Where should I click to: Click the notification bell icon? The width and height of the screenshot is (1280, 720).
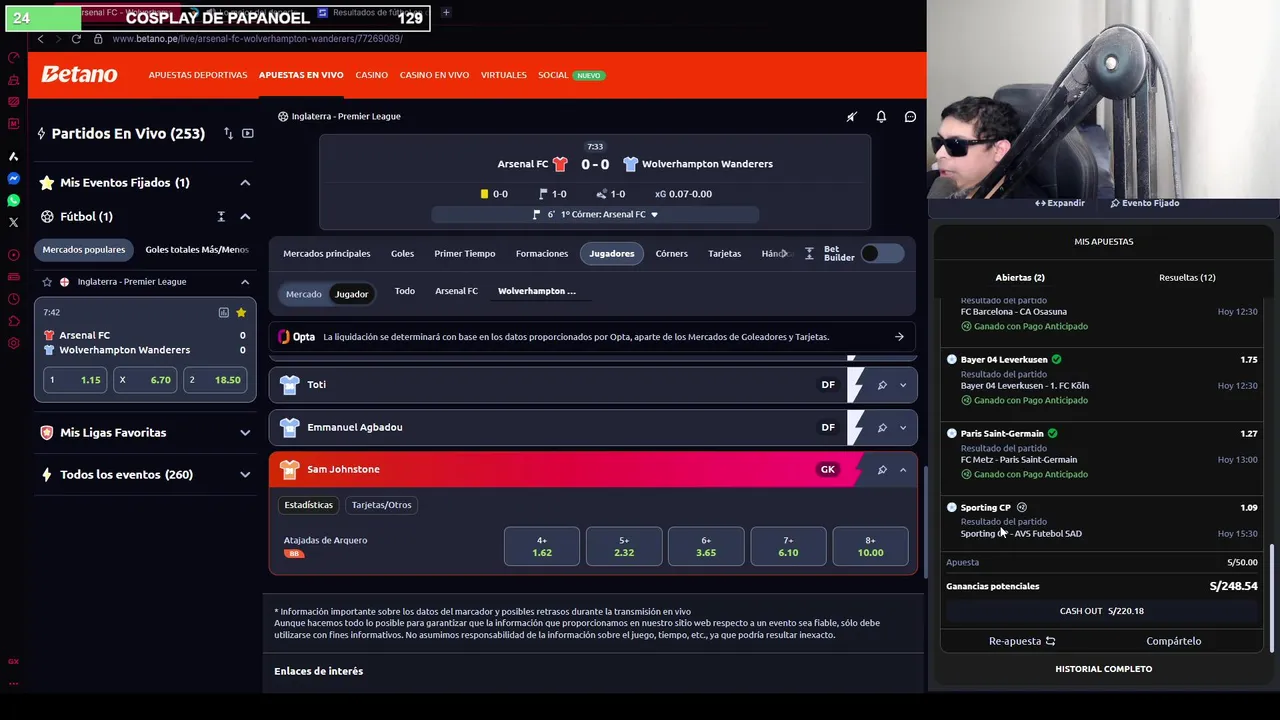click(x=881, y=117)
